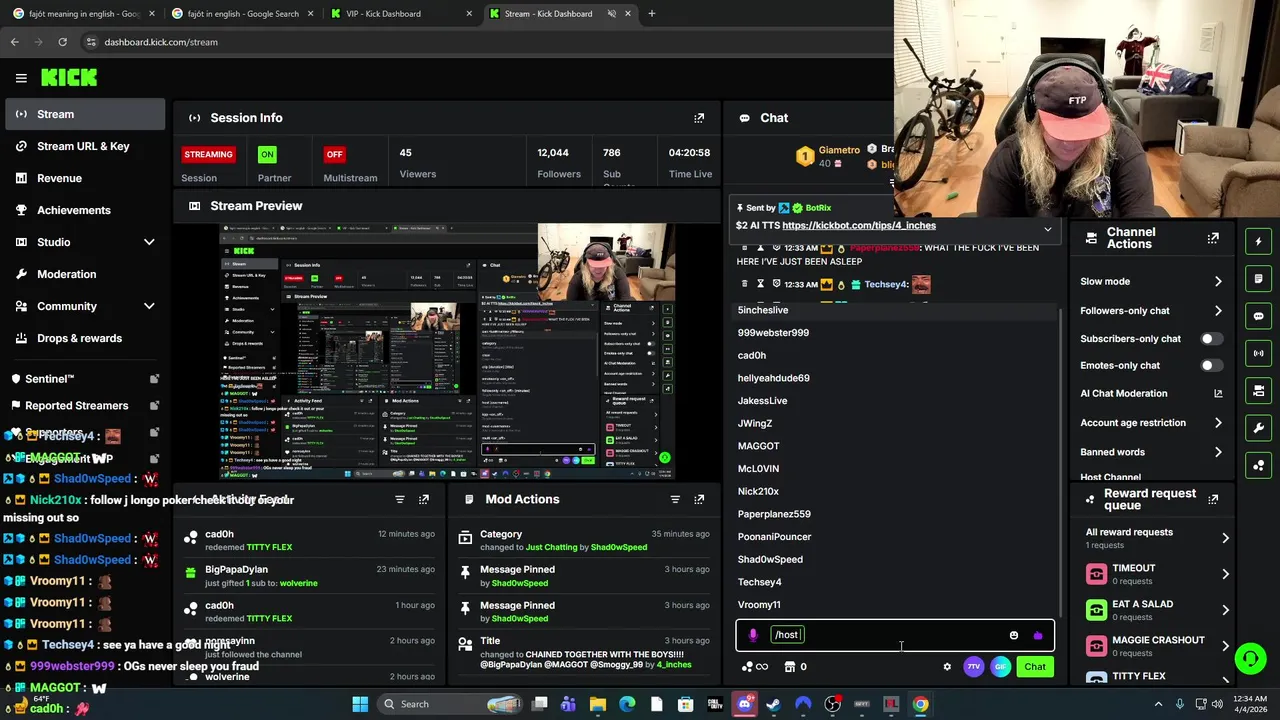Open All reward requests chevron

[x=1225, y=538]
